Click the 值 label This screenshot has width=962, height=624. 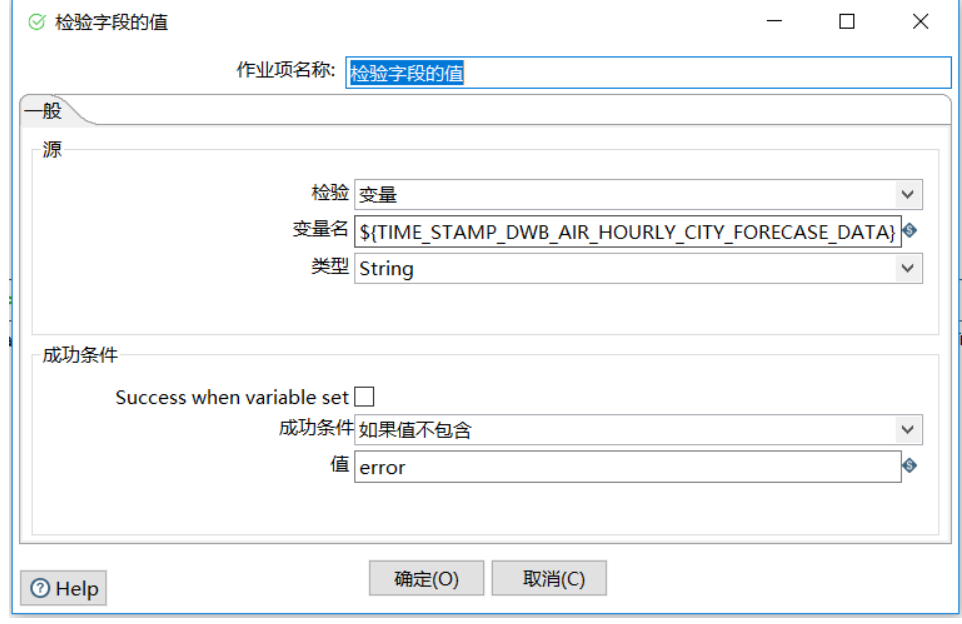339,464
